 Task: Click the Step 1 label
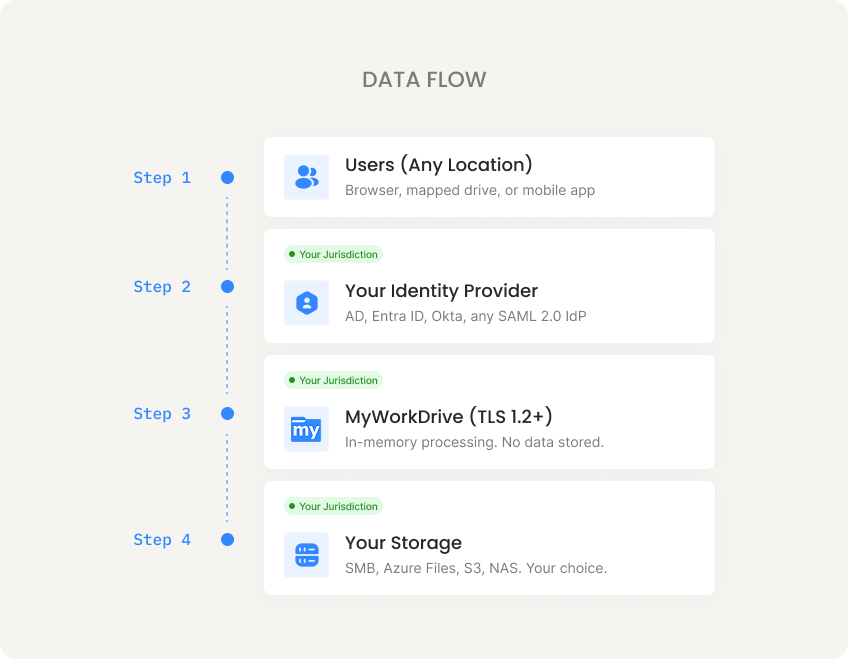[x=162, y=178]
